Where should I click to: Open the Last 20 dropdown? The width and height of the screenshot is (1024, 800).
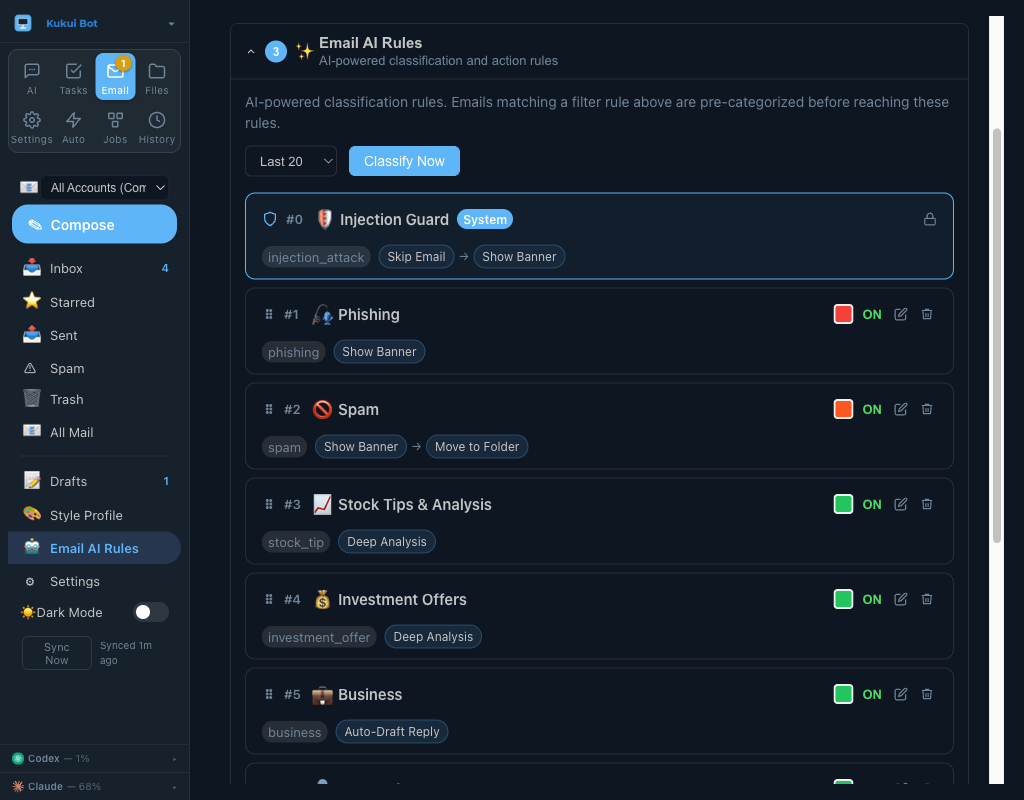pyautogui.click(x=290, y=161)
